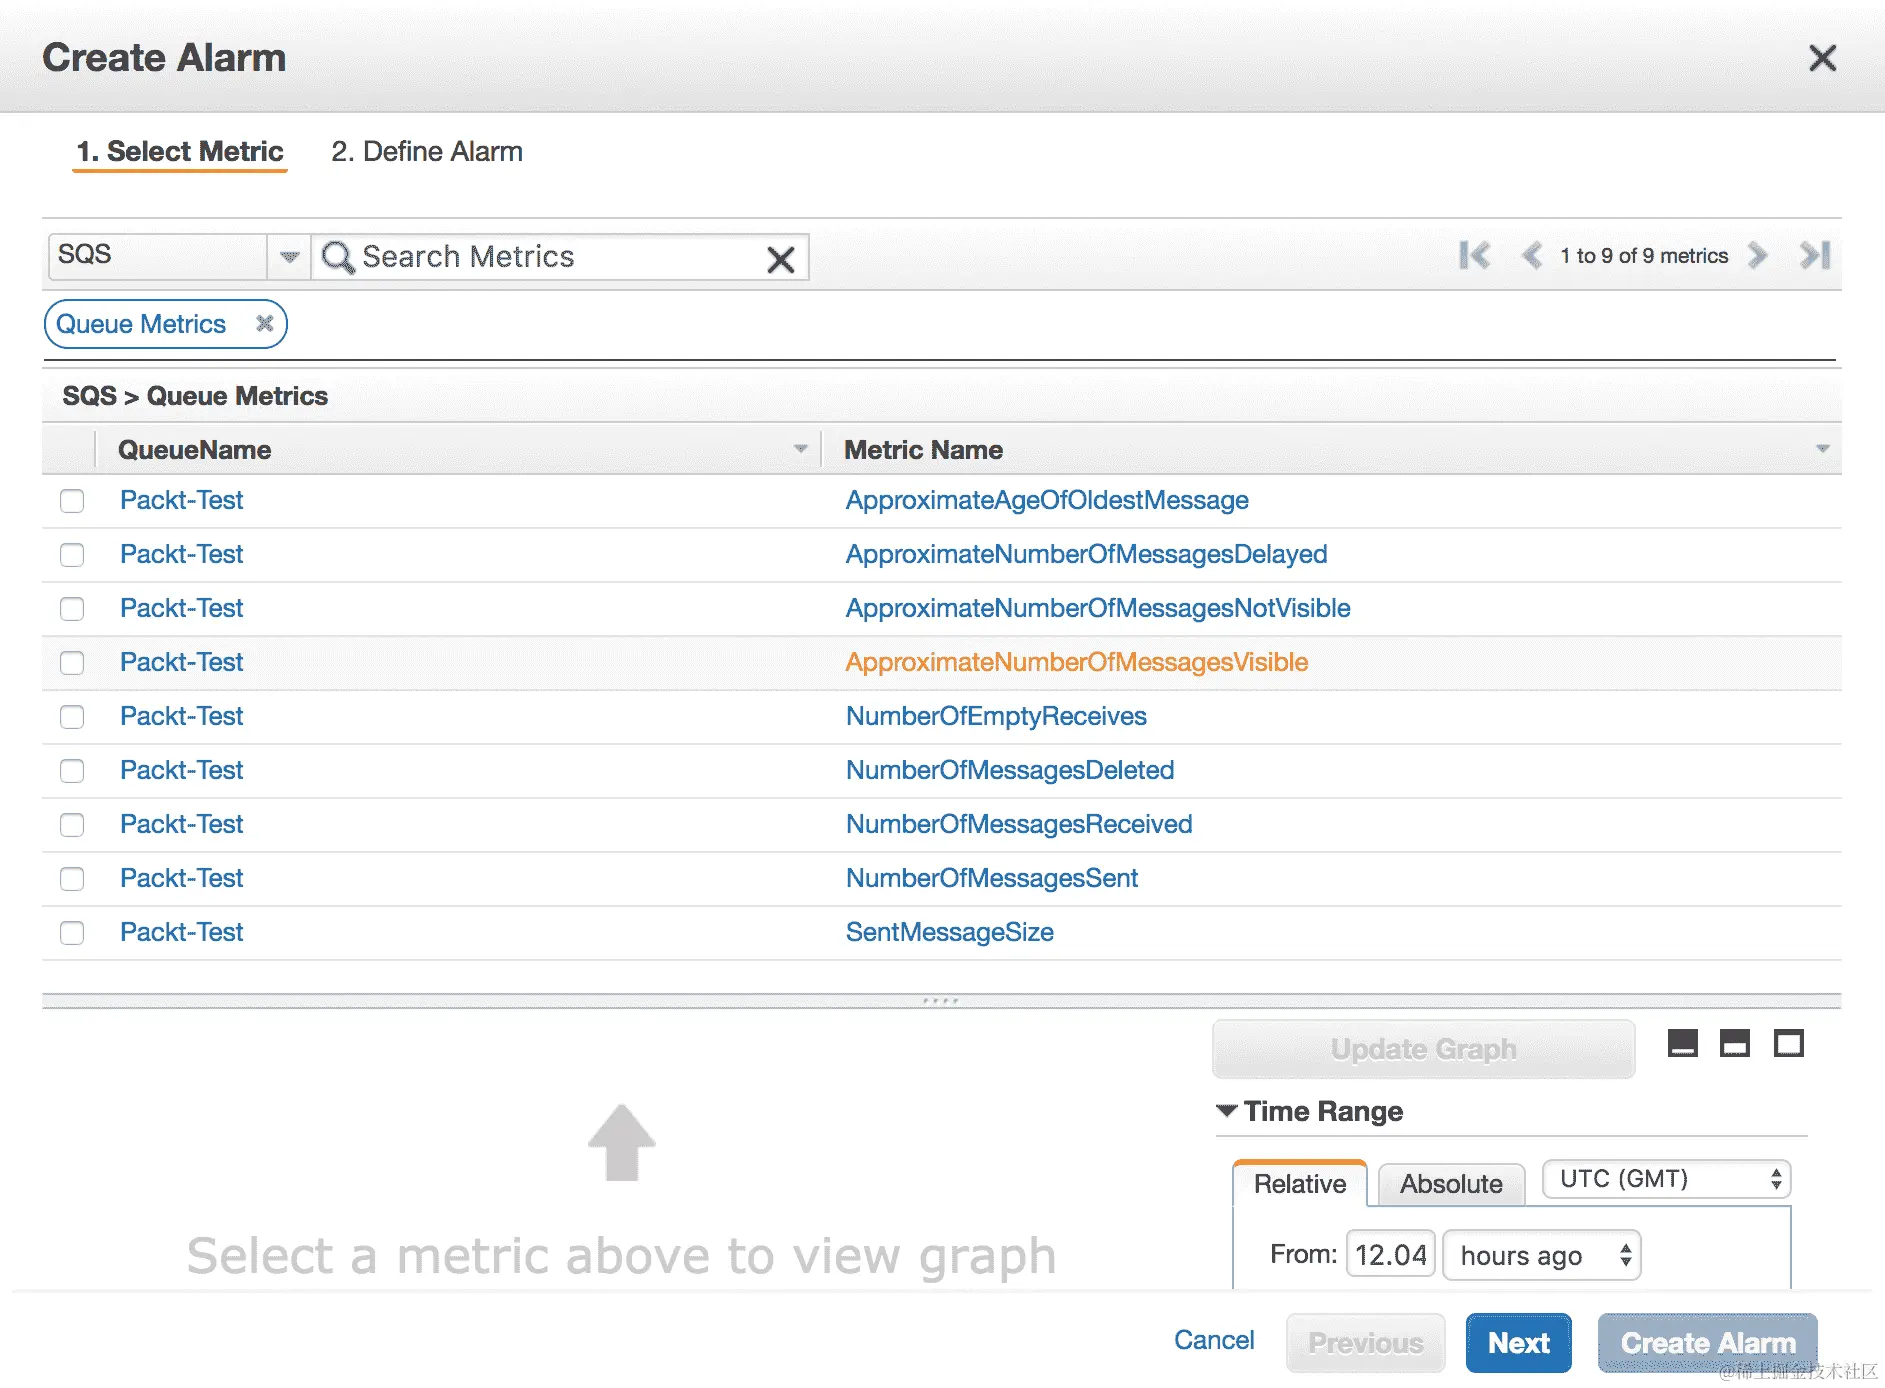
Task: Go to the Define Alarm step
Action: click(x=427, y=152)
